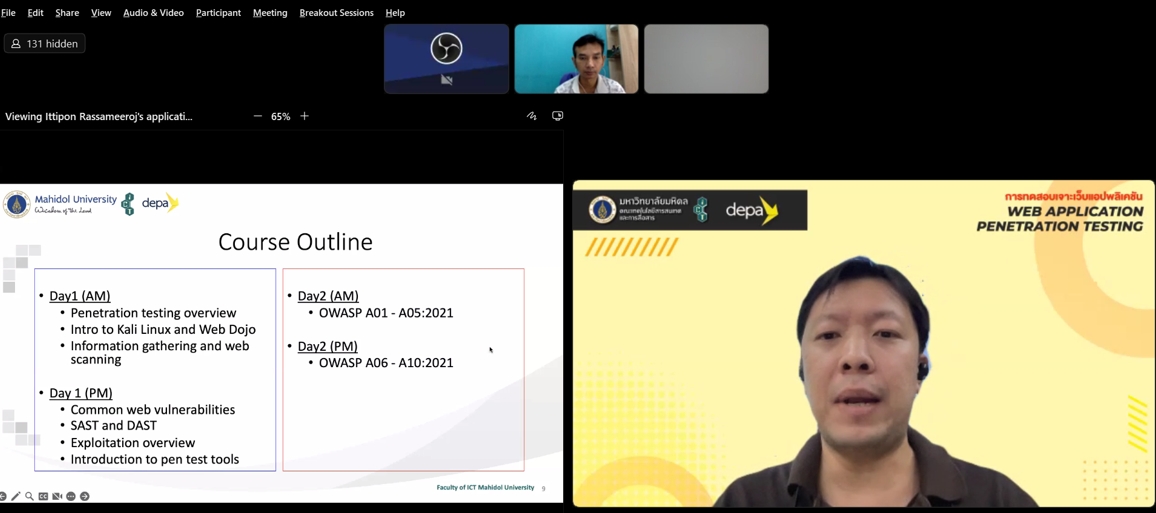Screen dimensions: 1156x513
Task: Open the Breakout Sessions menu
Action: [336, 13]
